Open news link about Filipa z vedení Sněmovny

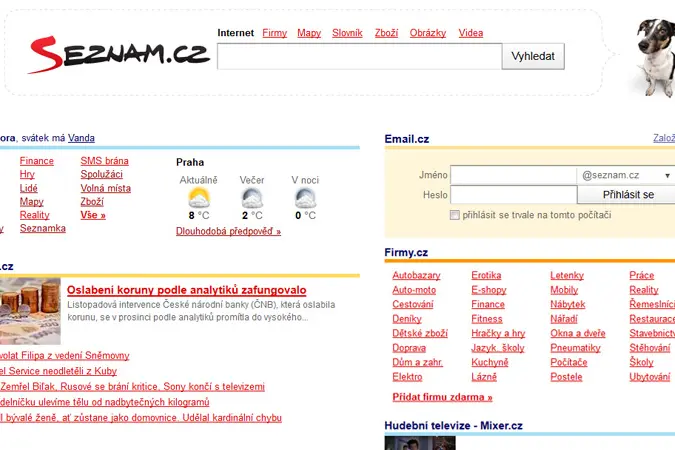point(65,355)
